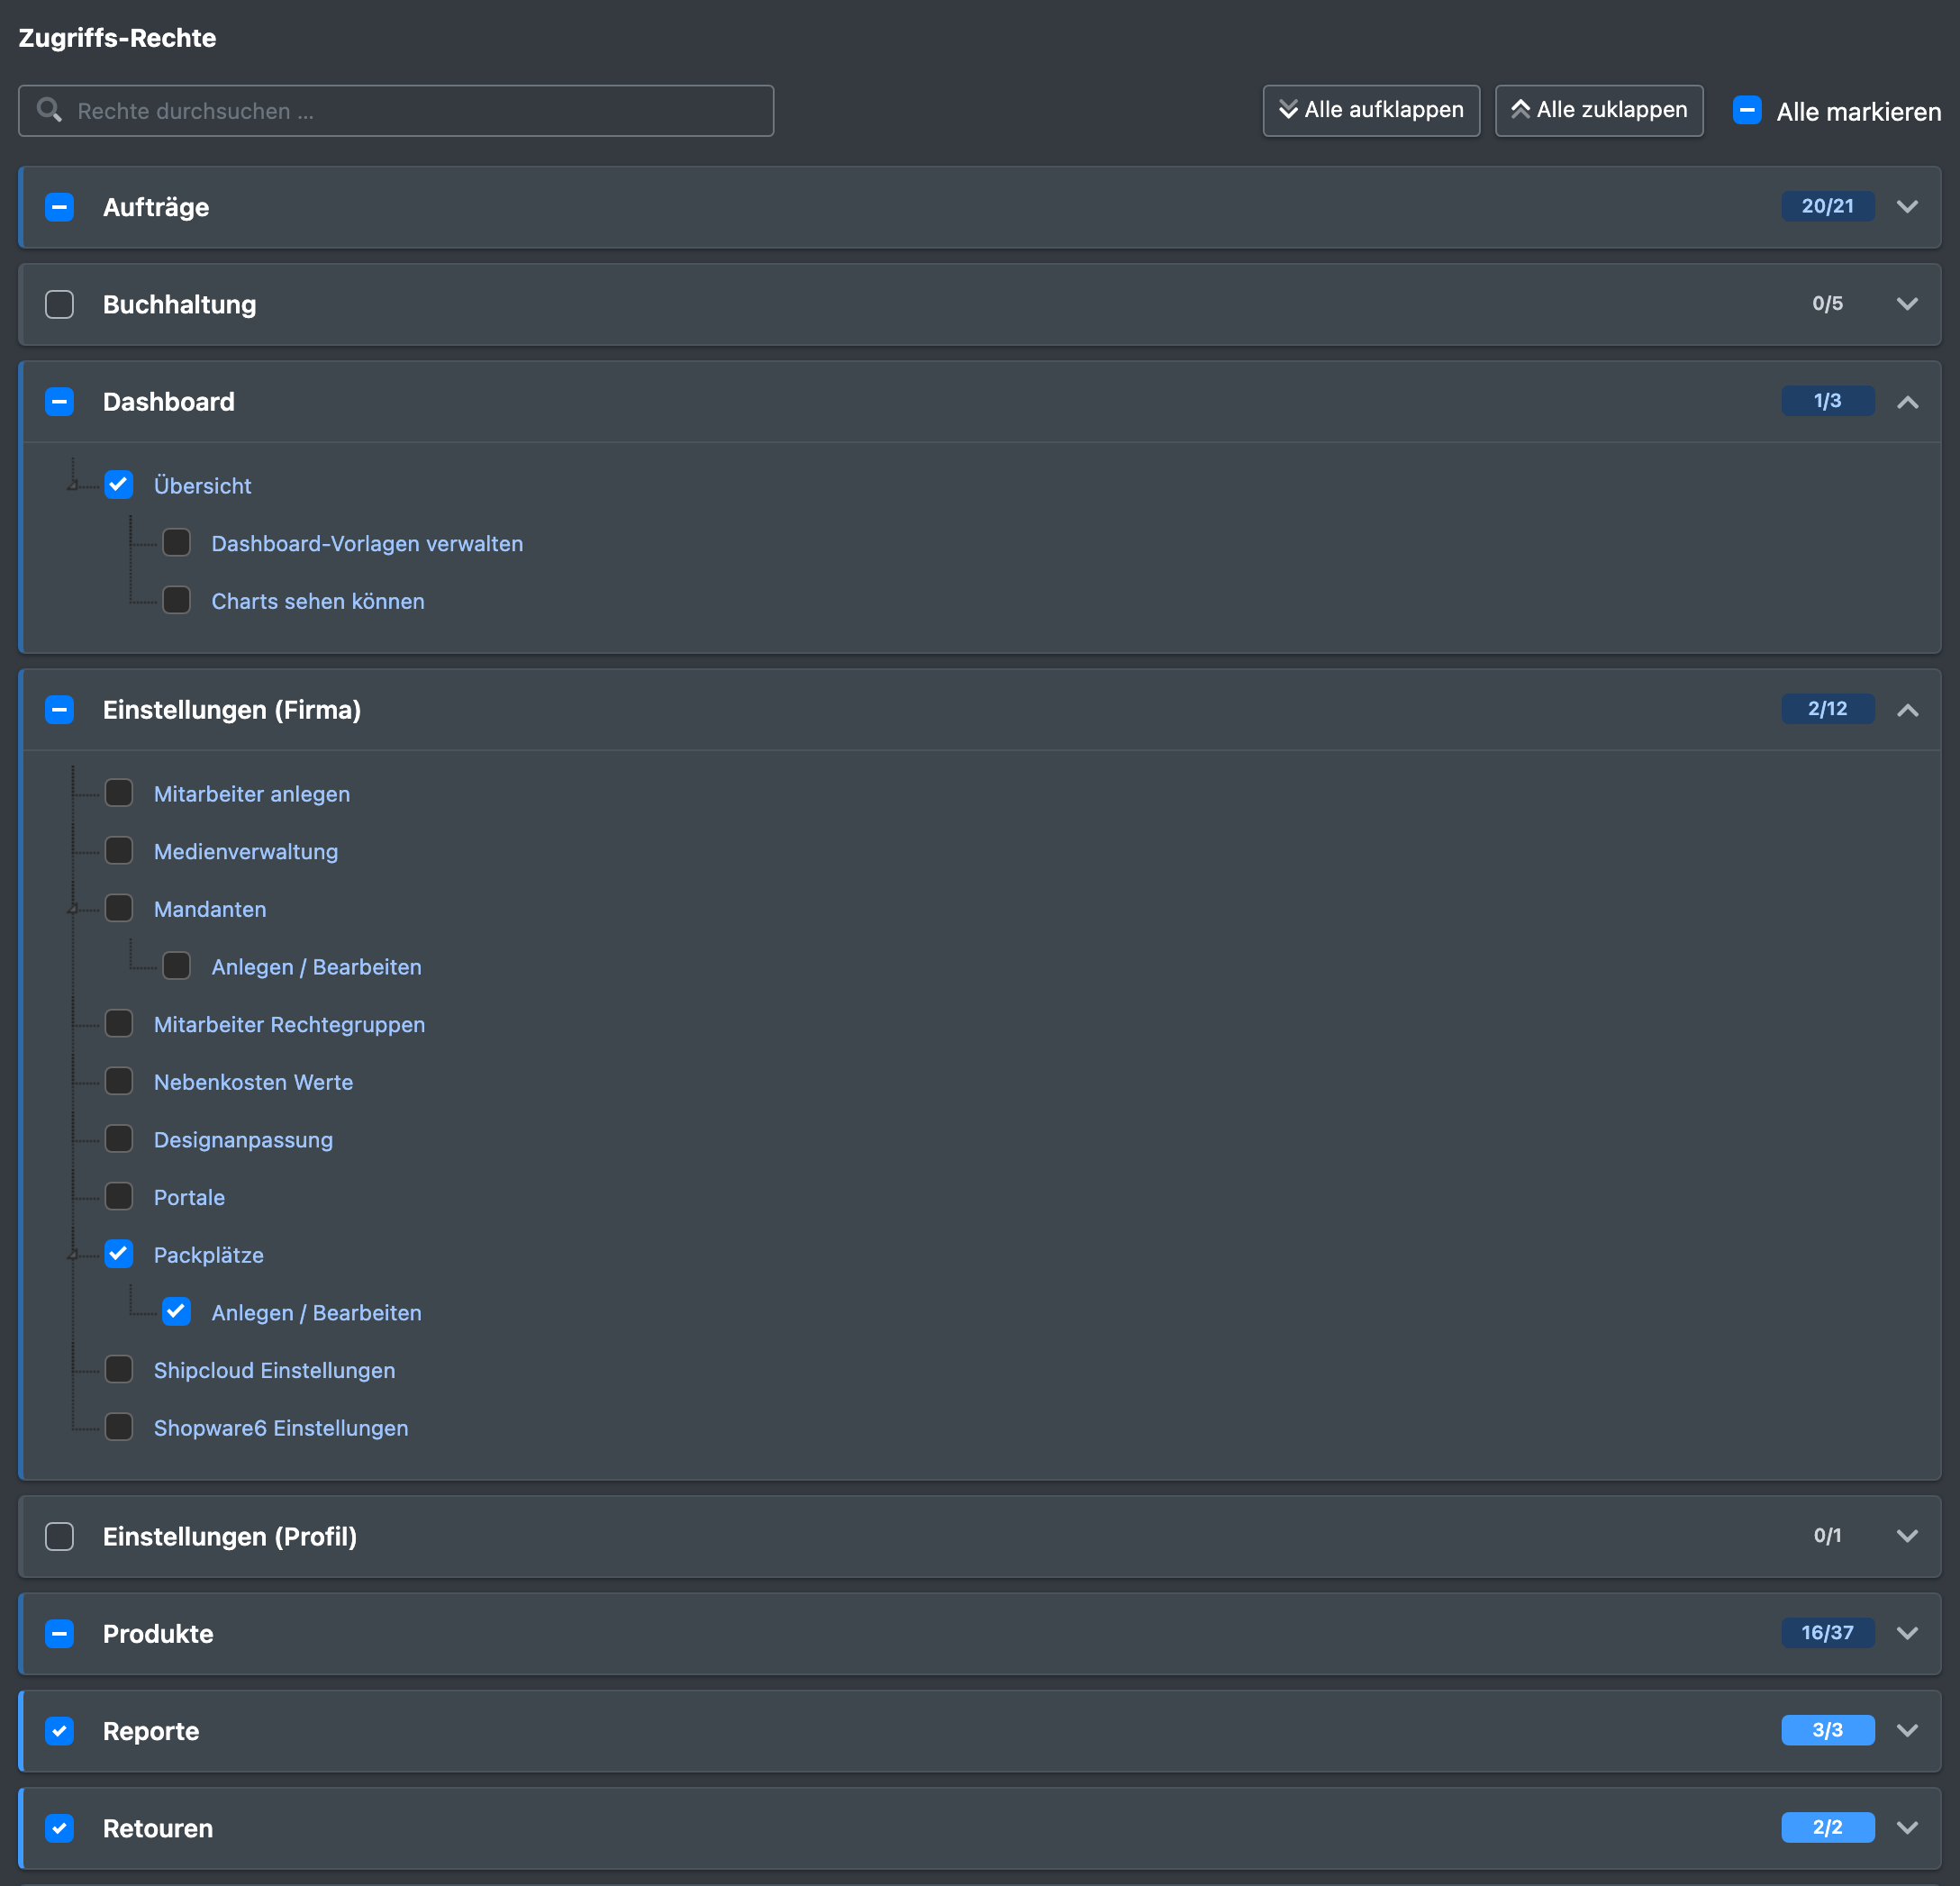Uncheck the Packplätze checkbox
Screen dimensions: 1960x1886
coord(119,1254)
